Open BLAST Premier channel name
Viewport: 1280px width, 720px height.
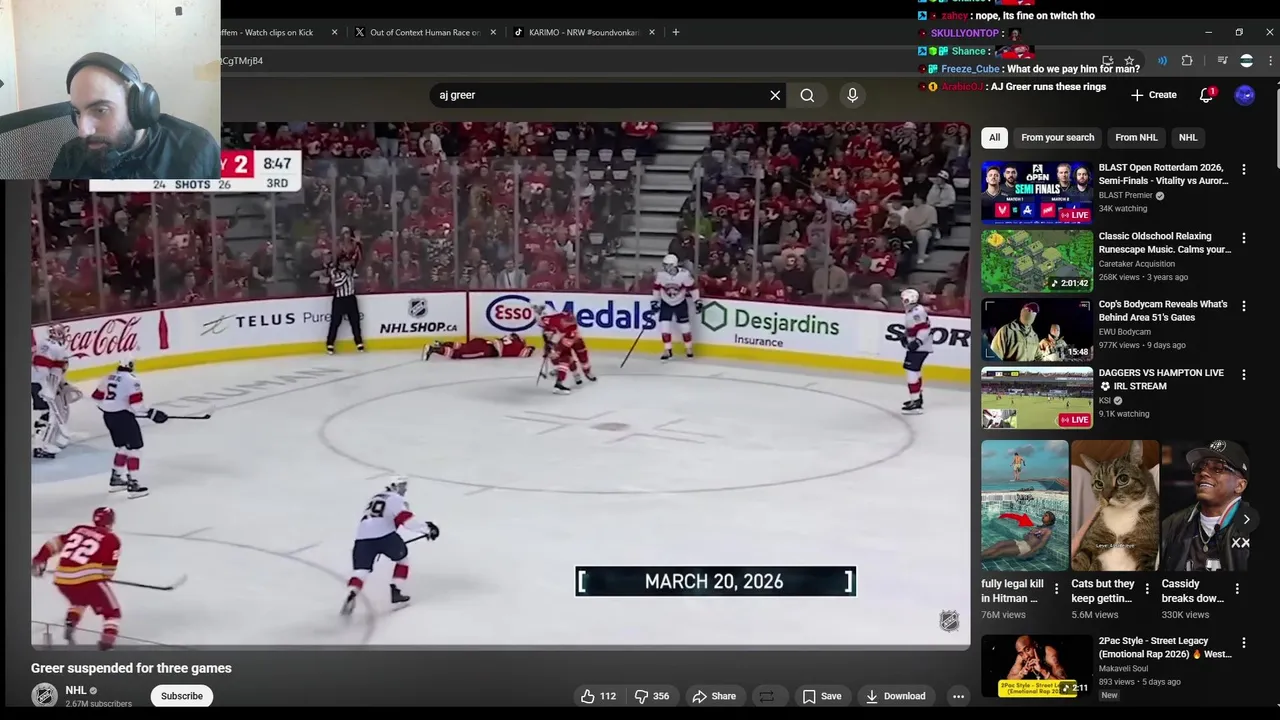[x=1126, y=195]
